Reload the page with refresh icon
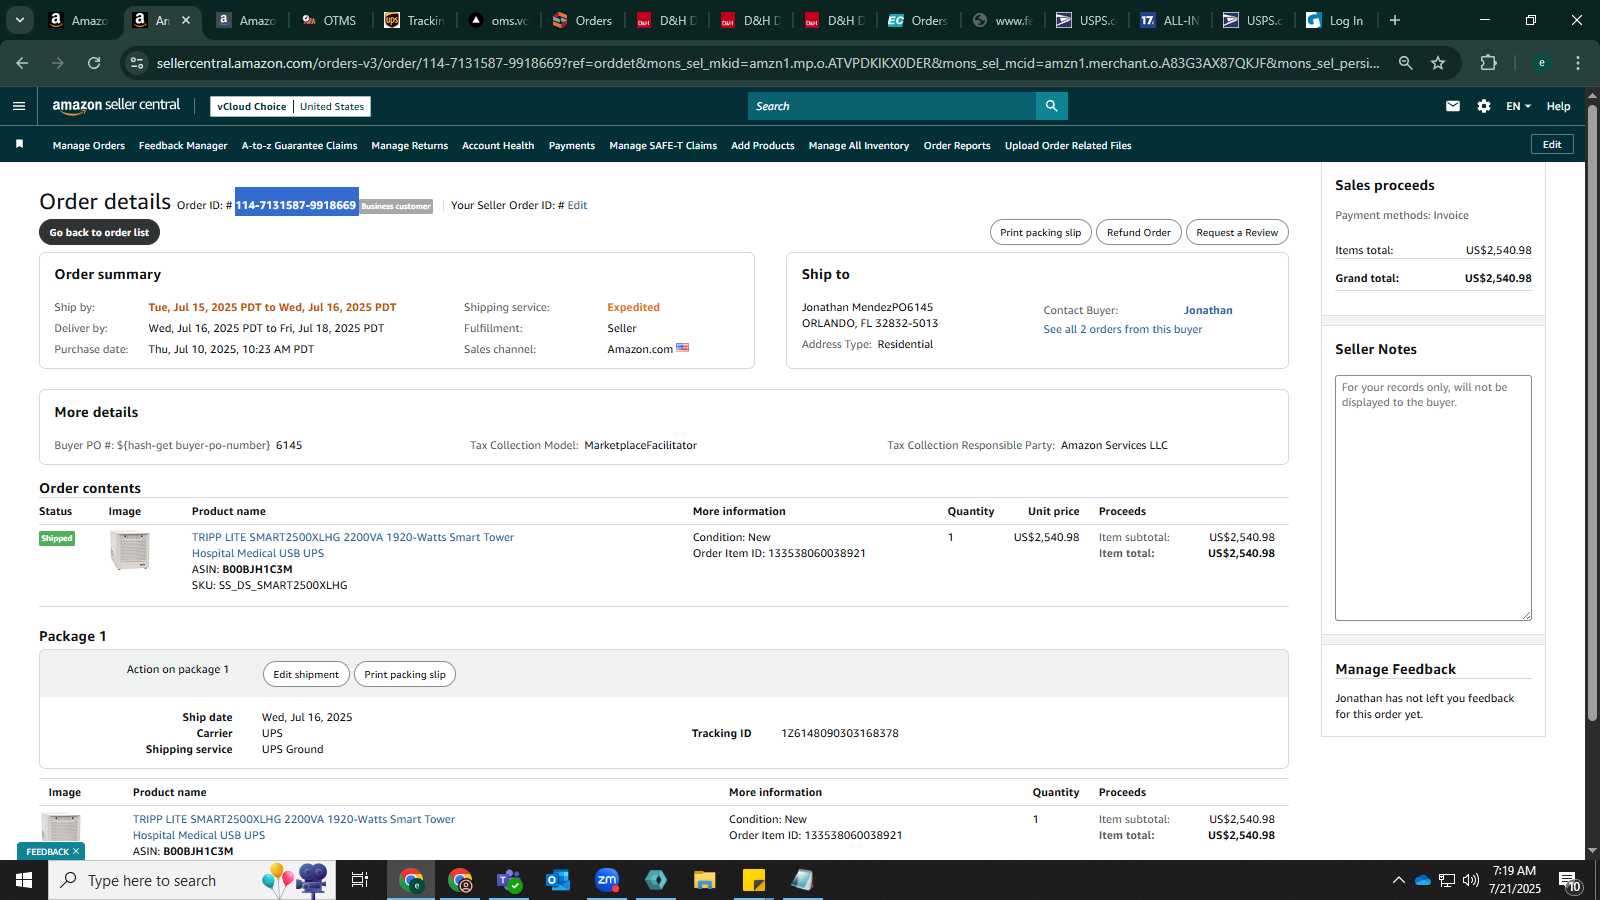This screenshot has width=1600, height=900. (94, 63)
